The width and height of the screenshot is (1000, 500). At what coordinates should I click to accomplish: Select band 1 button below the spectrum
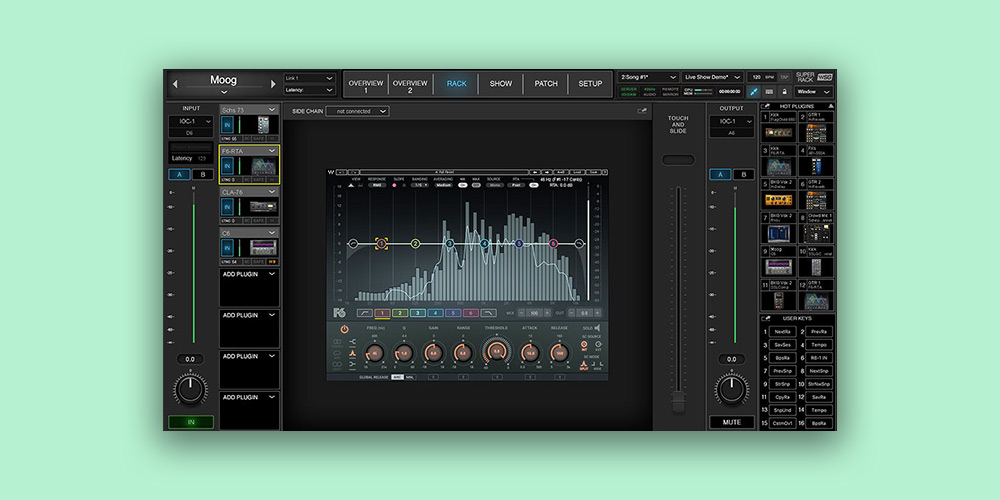(380, 313)
